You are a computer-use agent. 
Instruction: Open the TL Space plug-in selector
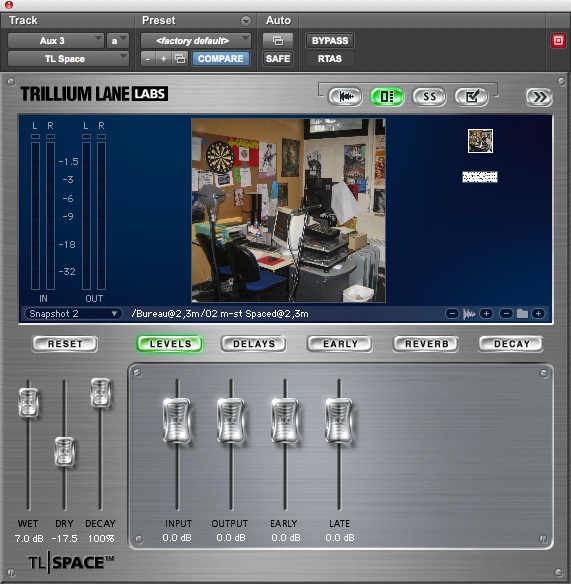[x=68, y=58]
